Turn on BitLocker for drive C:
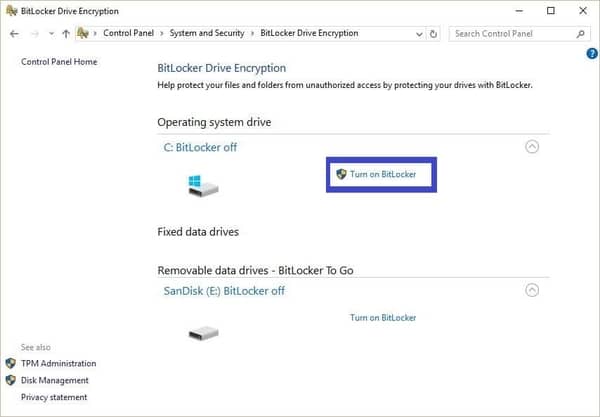Viewport: 600px width, 417px height. click(x=383, y=174)
